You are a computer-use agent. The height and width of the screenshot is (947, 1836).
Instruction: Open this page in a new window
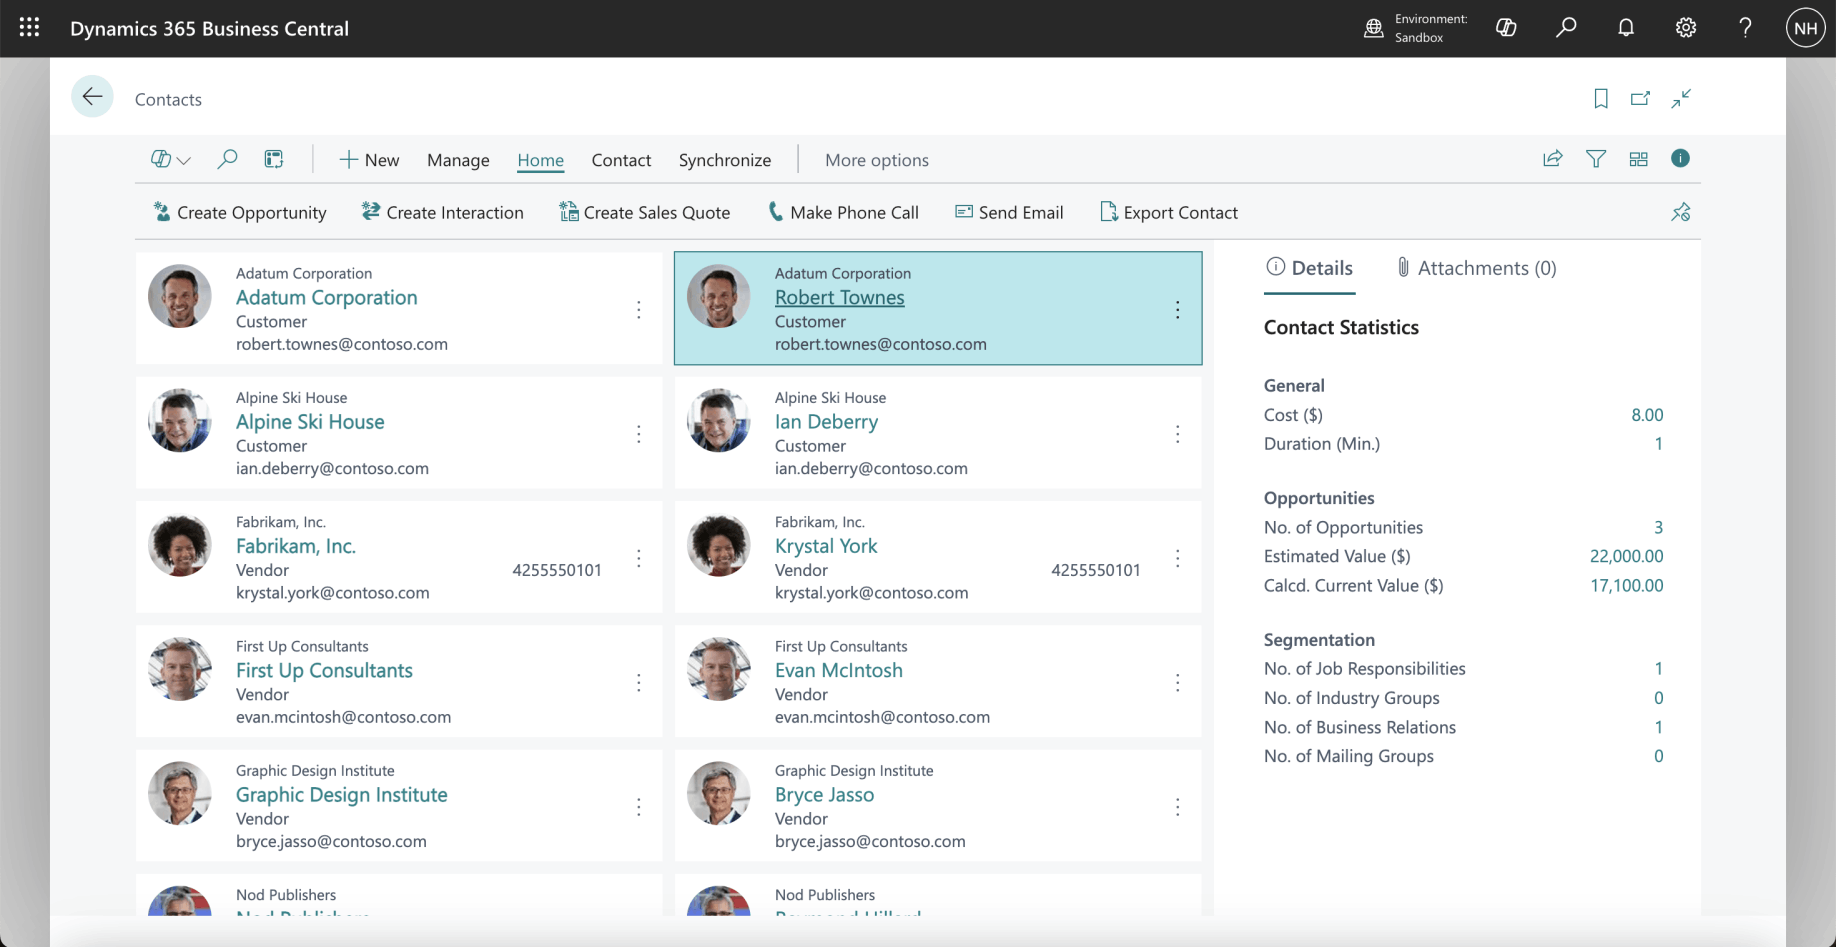coord(1640,98)
